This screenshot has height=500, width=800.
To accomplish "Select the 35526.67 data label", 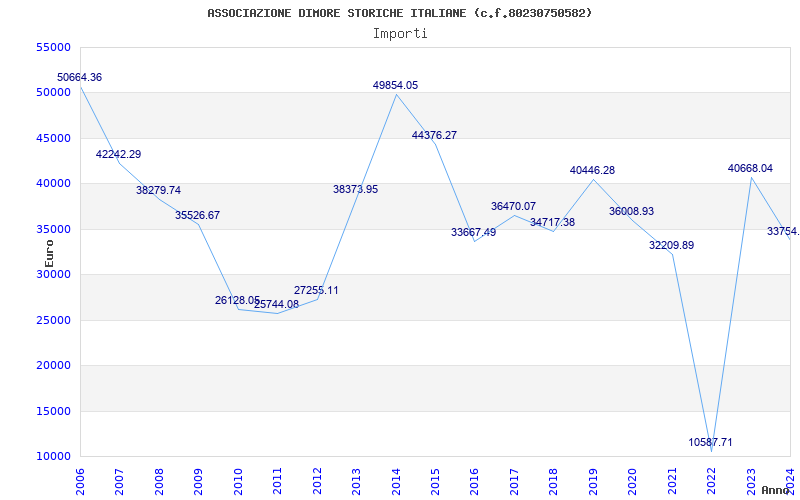I will tap(197, 215).
